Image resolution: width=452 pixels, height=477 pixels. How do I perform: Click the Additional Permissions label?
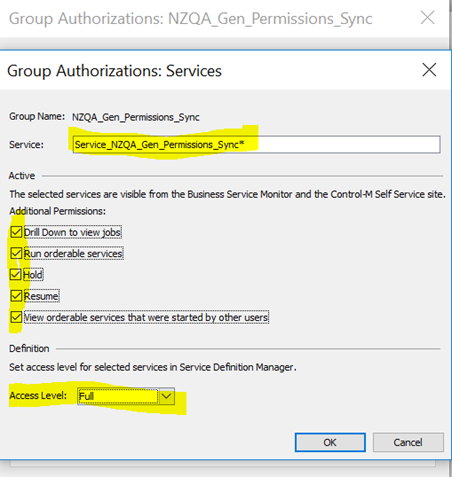[57, 211]
